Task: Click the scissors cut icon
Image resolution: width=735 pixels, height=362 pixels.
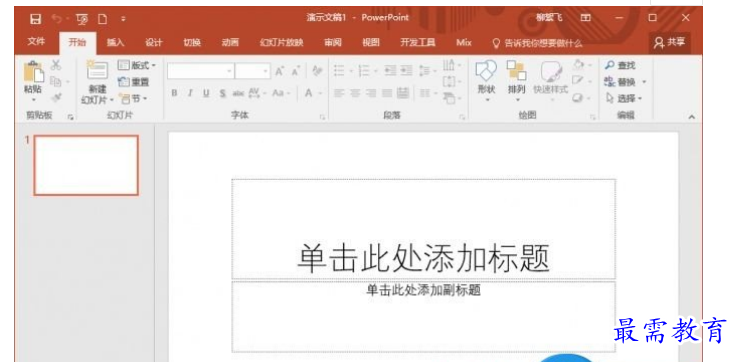Action: point(56,65)
